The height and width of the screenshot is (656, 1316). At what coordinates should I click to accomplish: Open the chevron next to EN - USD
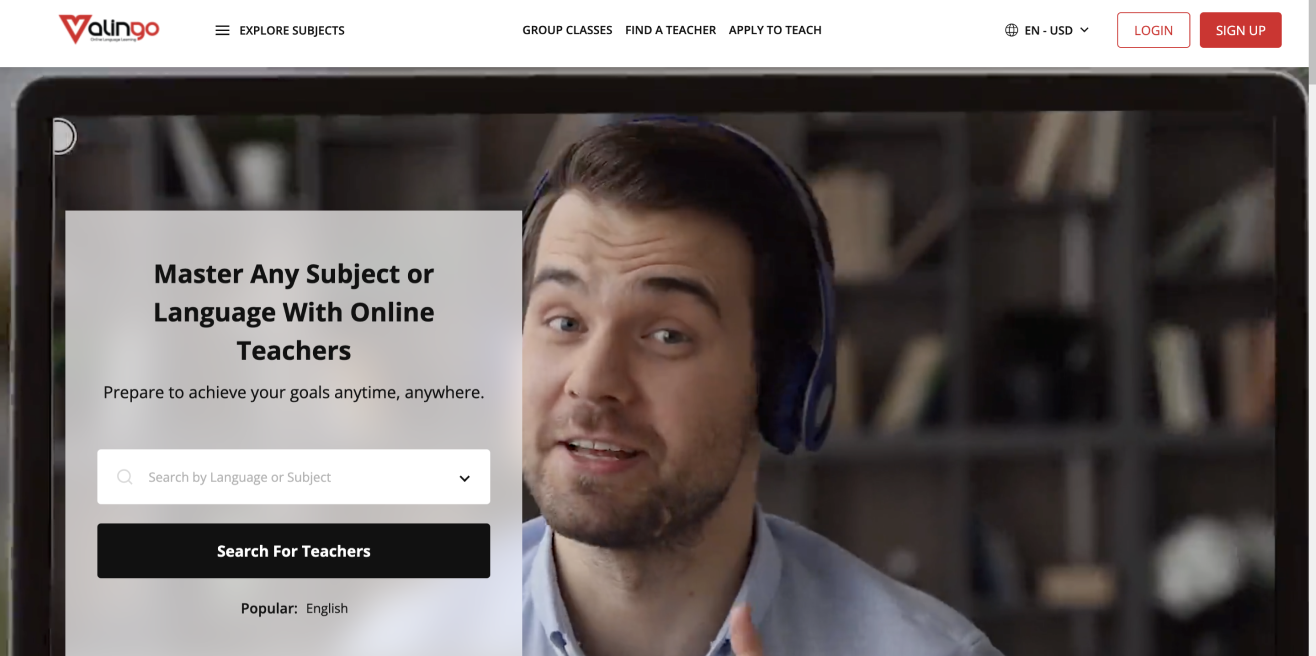[1086, 30]
